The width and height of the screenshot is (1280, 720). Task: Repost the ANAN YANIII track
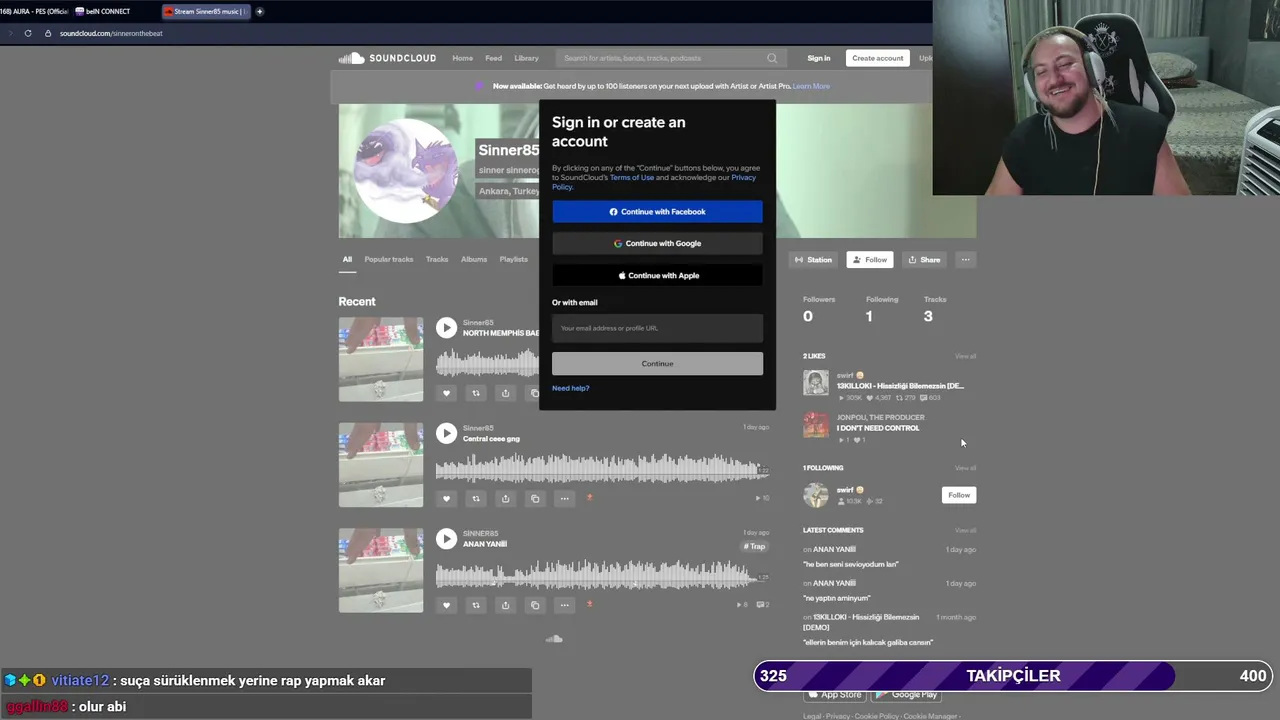(476, 604)
